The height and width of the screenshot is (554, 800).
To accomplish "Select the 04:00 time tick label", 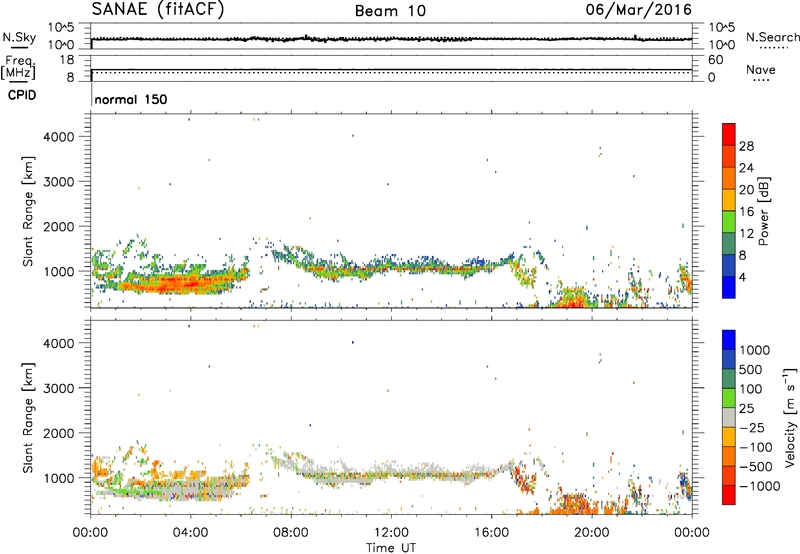I will tap(190, 533).
